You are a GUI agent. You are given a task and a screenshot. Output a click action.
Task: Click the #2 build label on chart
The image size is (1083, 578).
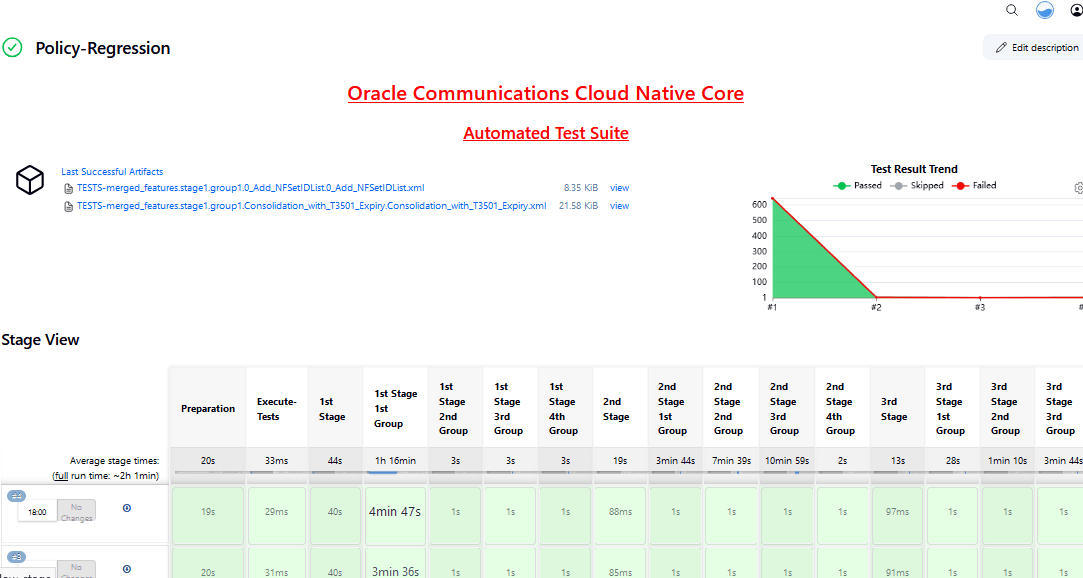coord(876,307)
